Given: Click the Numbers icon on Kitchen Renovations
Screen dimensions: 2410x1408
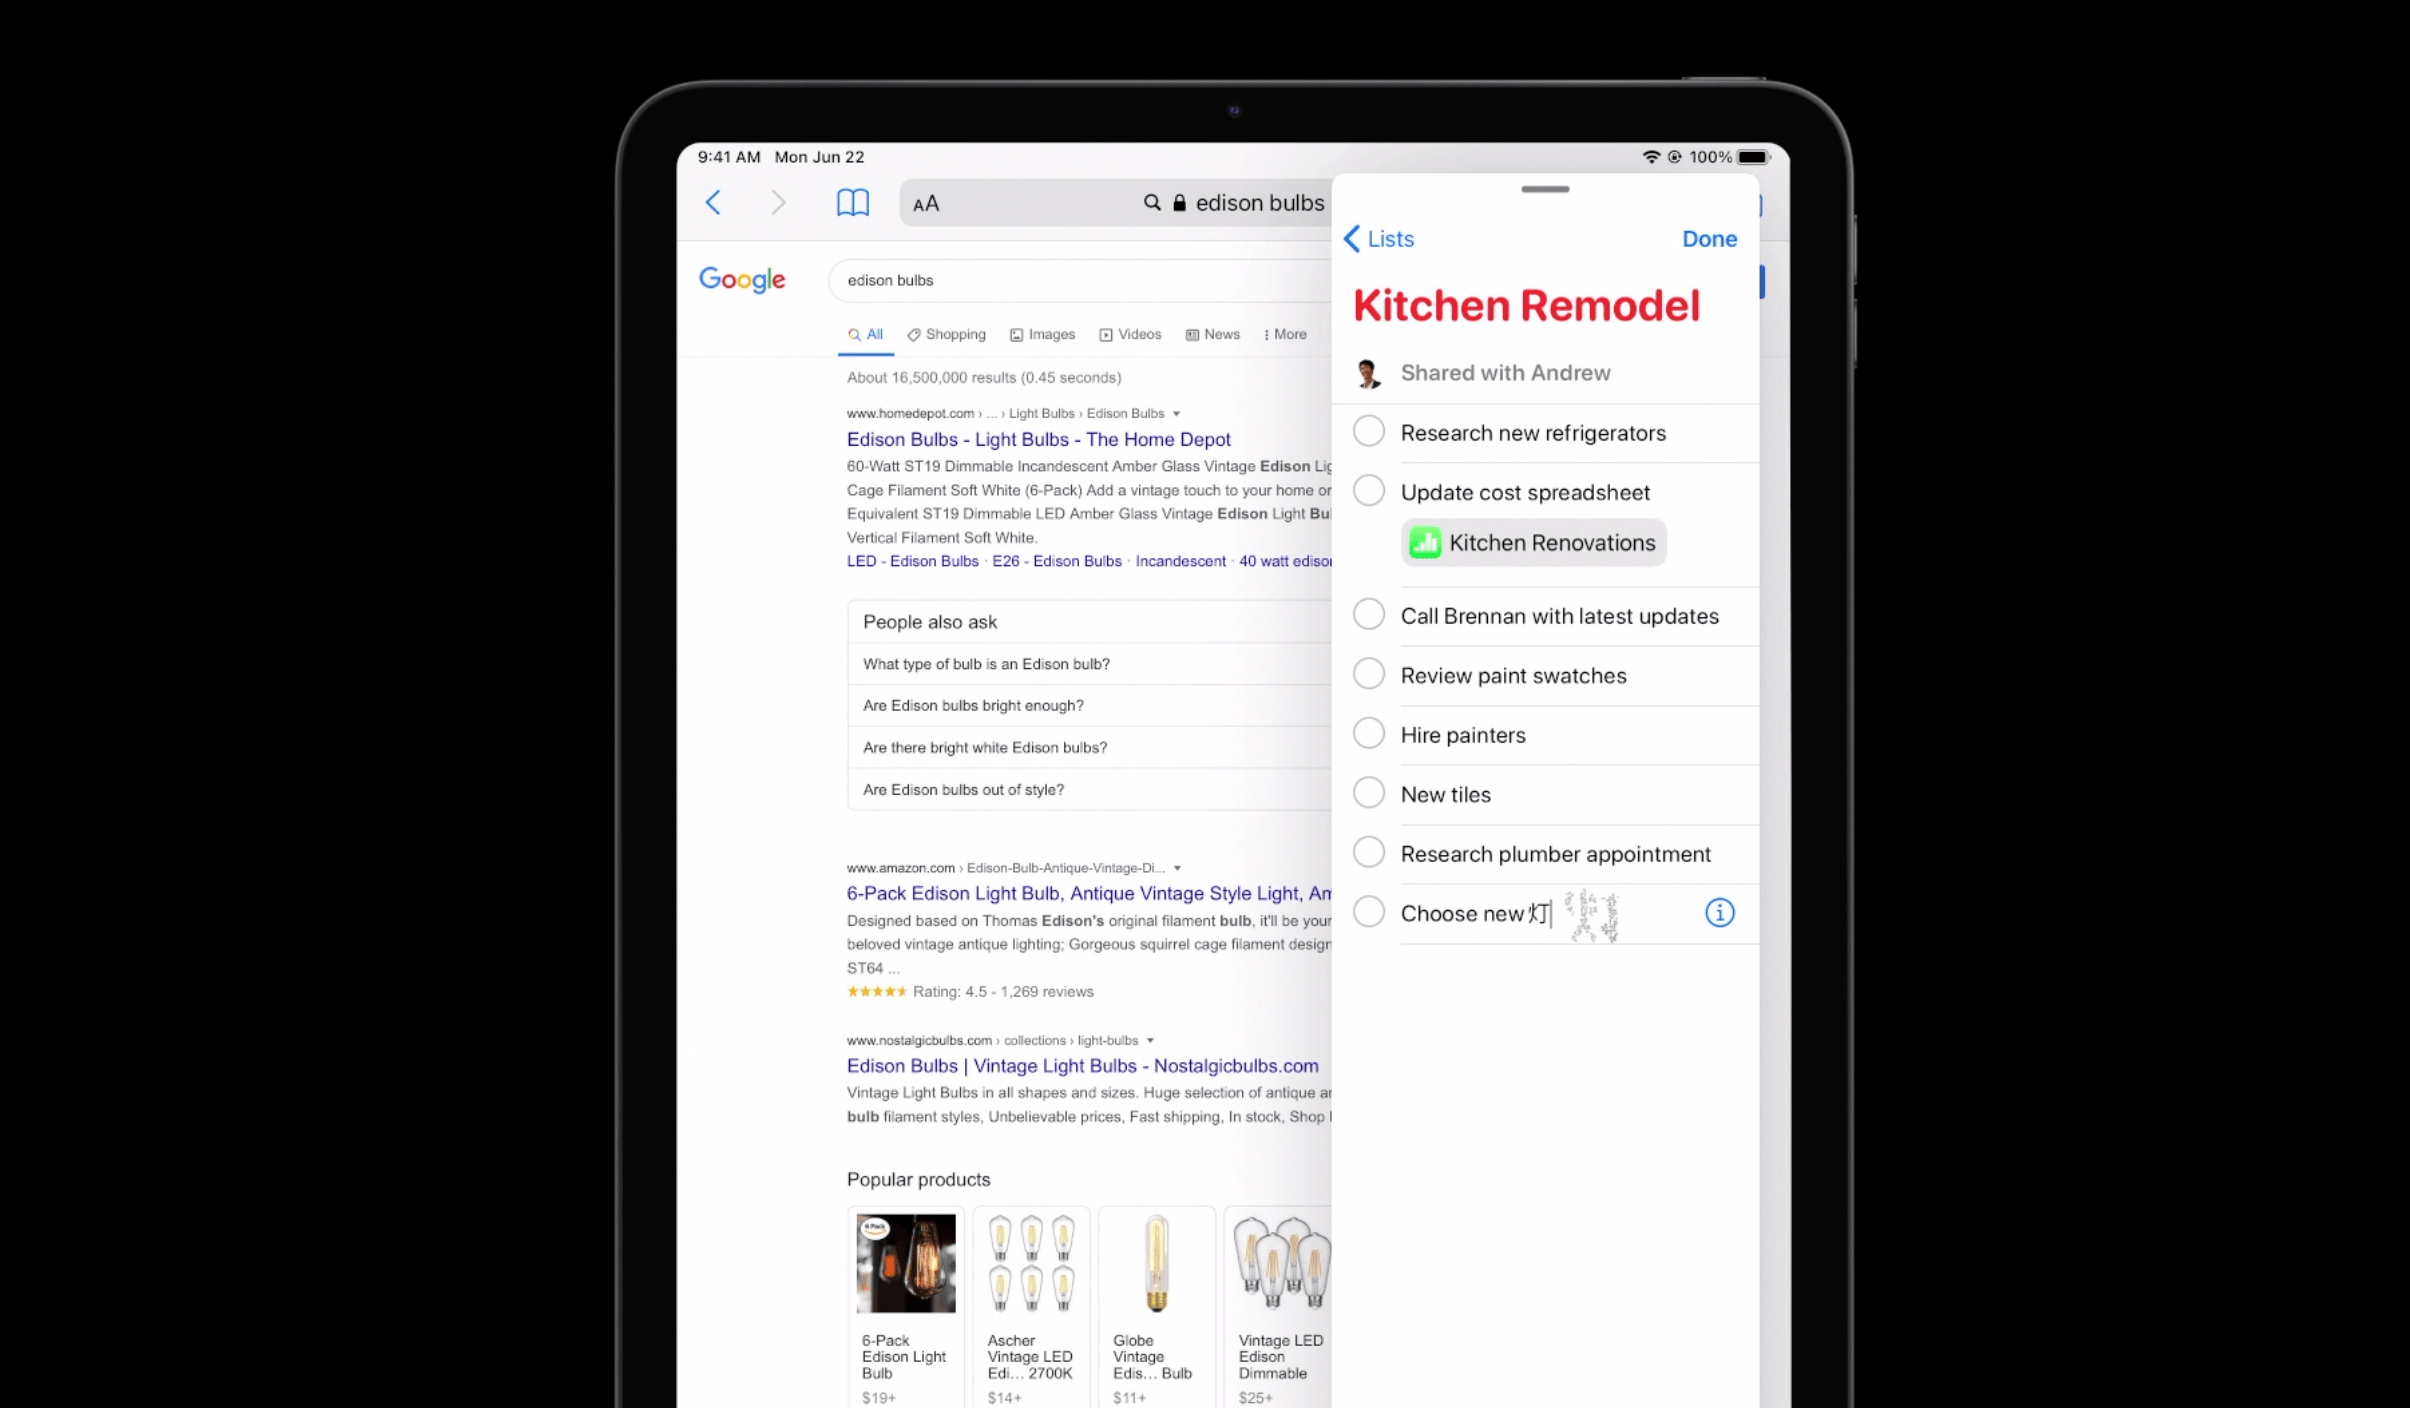Looking at the screenshot, I should (x=1424, y=543).
